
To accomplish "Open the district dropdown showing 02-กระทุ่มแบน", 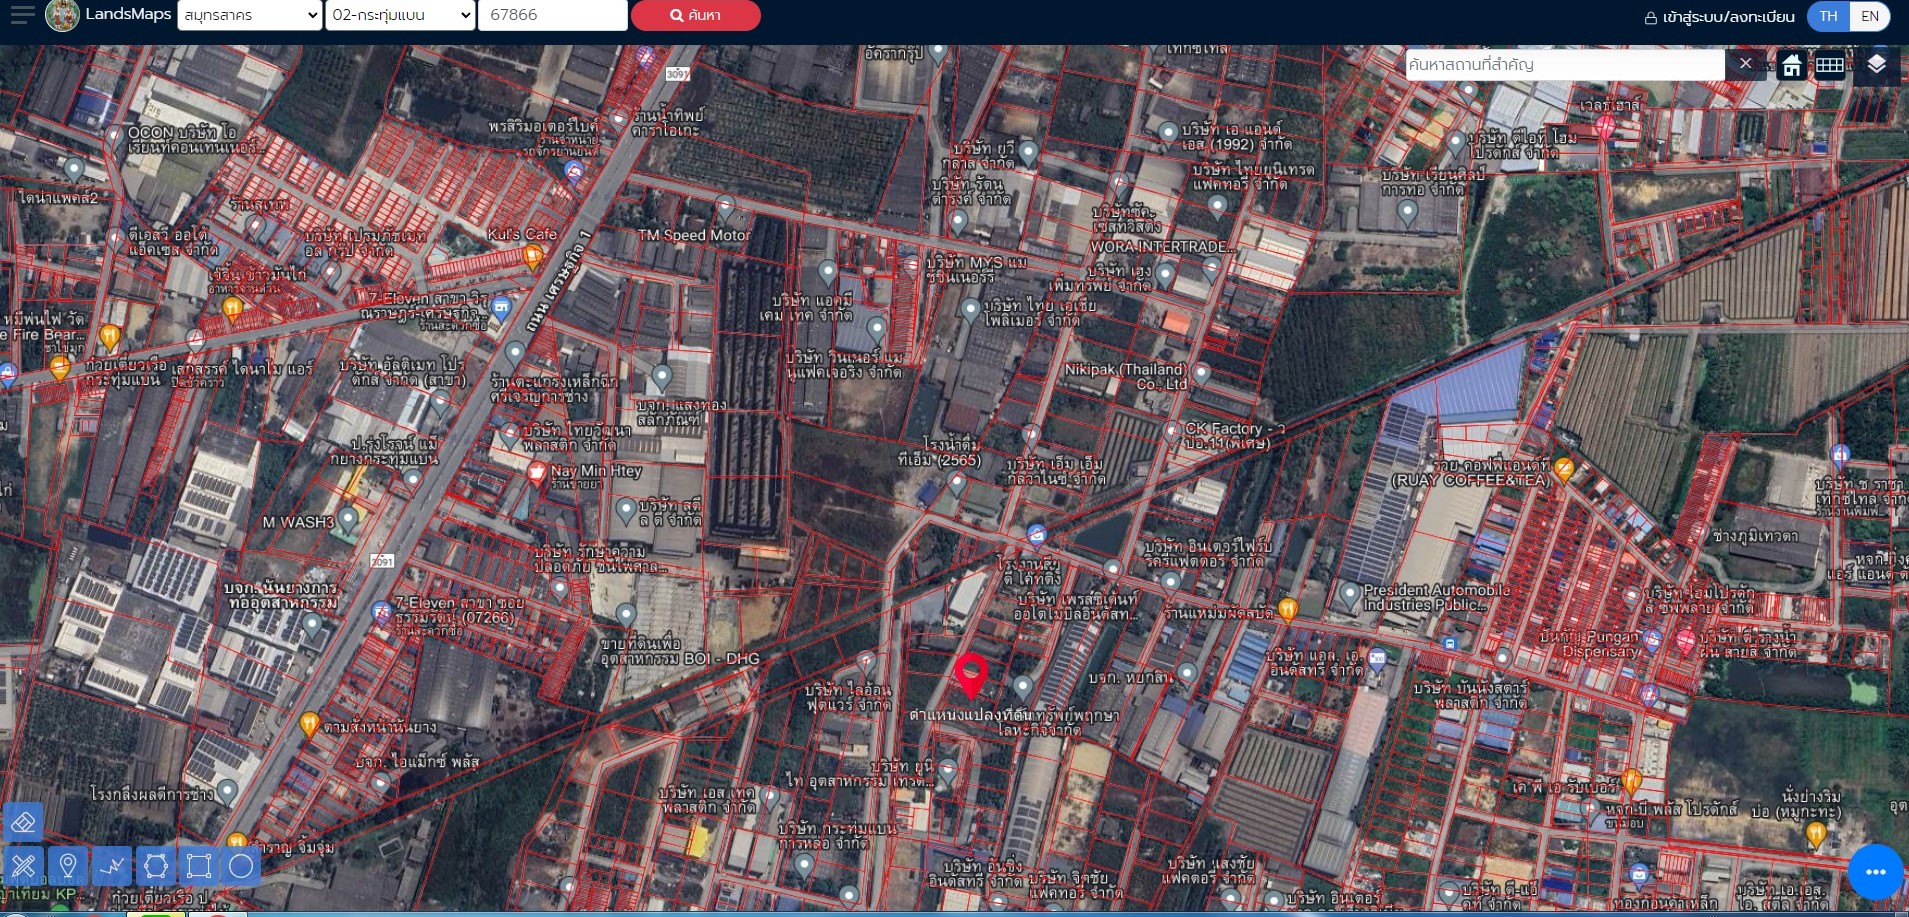I will pyautogui.click(x=400, y=15).
